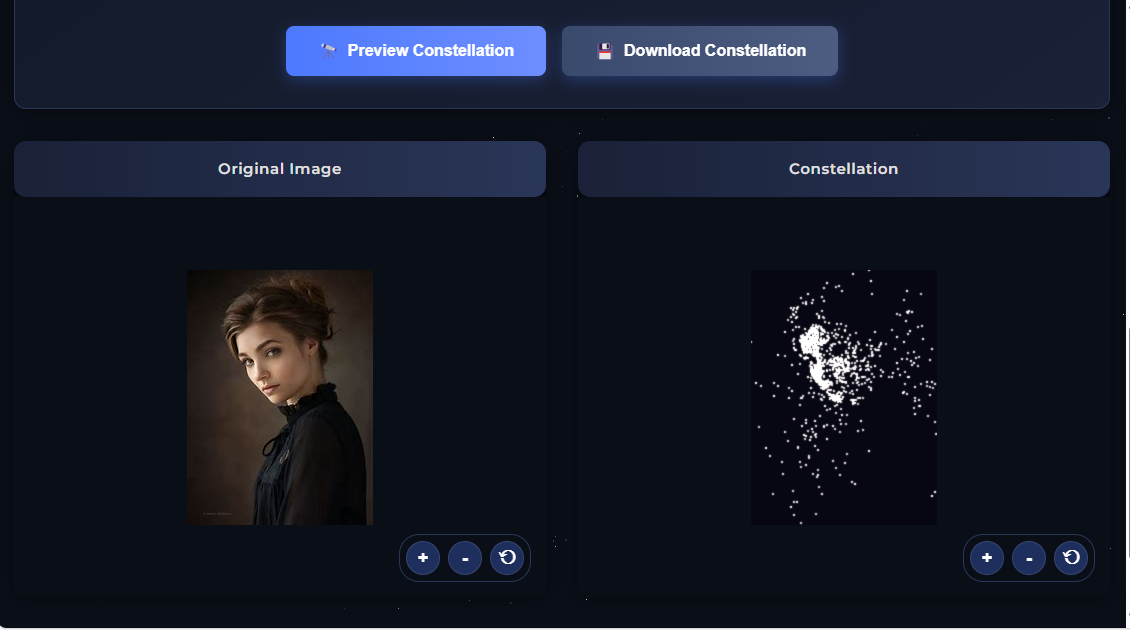
Task: Click the Preview Constellation button
Action: click(x=416, y=51)
